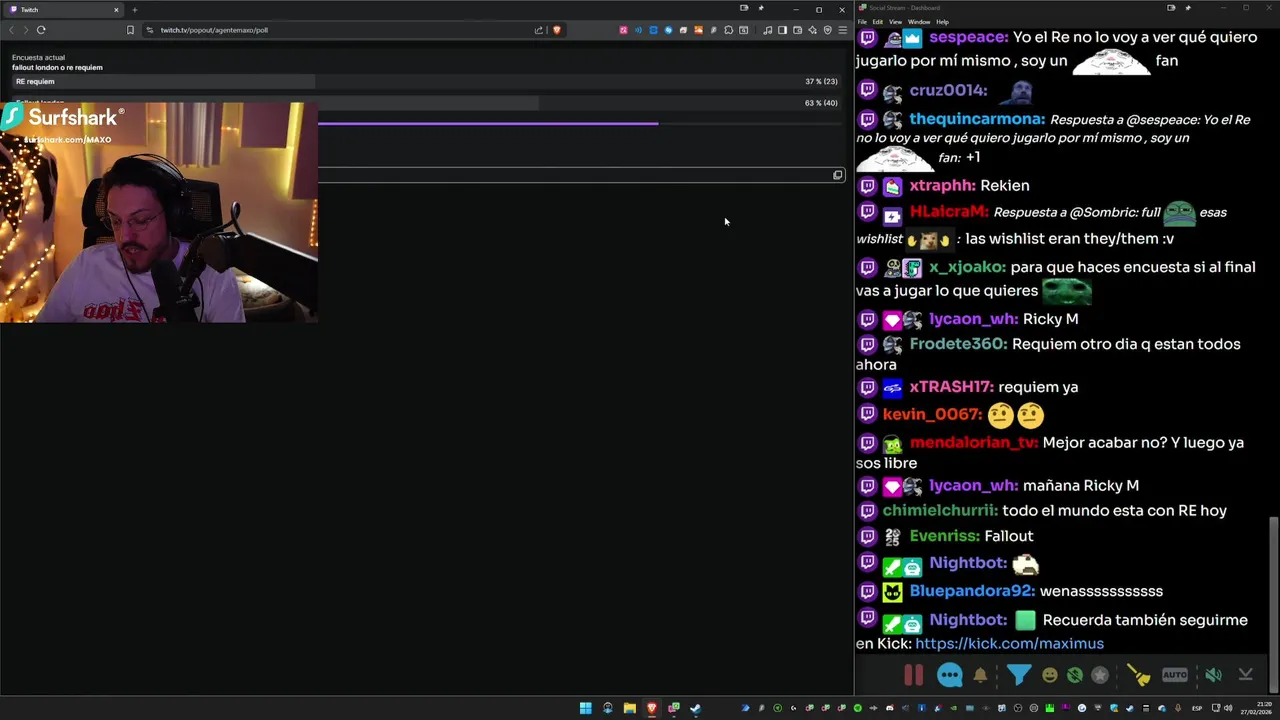Click the grey star featured icon
The image size is (1280, 720).
[x=1100, y=675]
